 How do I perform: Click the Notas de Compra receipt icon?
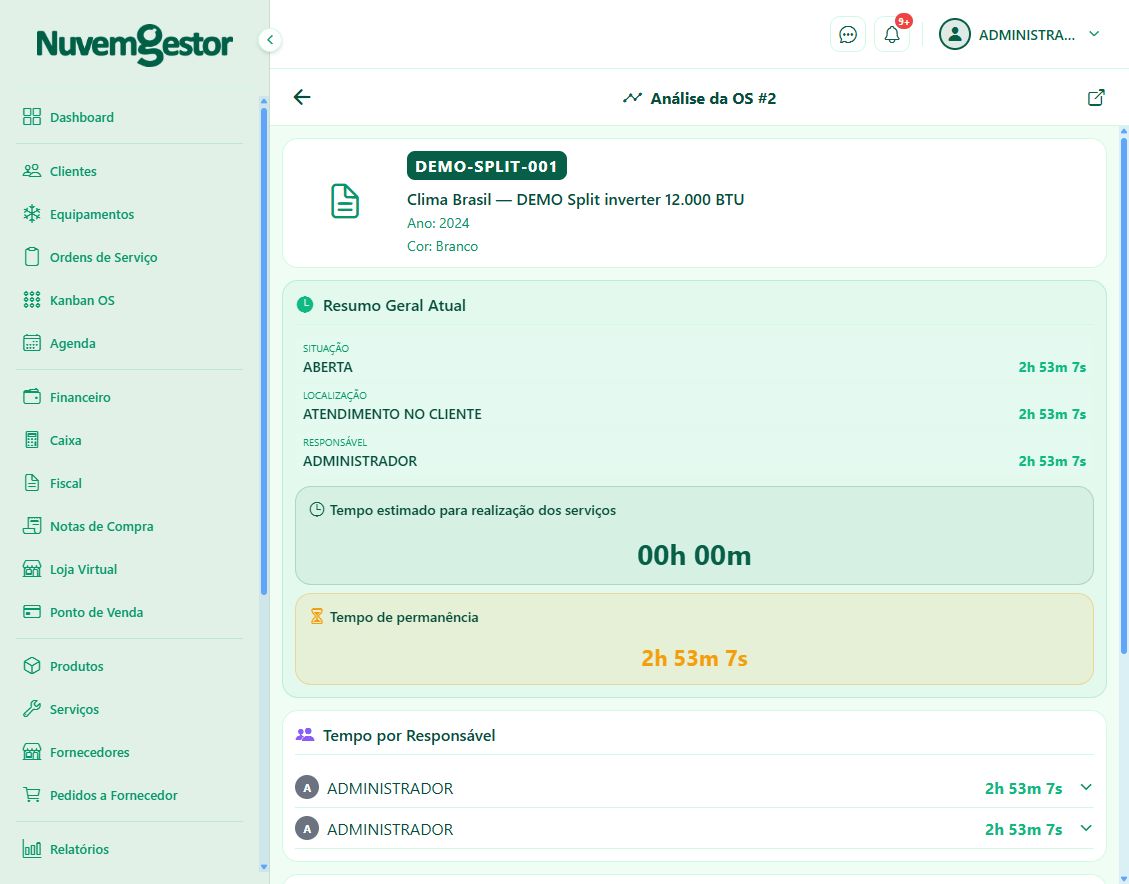32,526
